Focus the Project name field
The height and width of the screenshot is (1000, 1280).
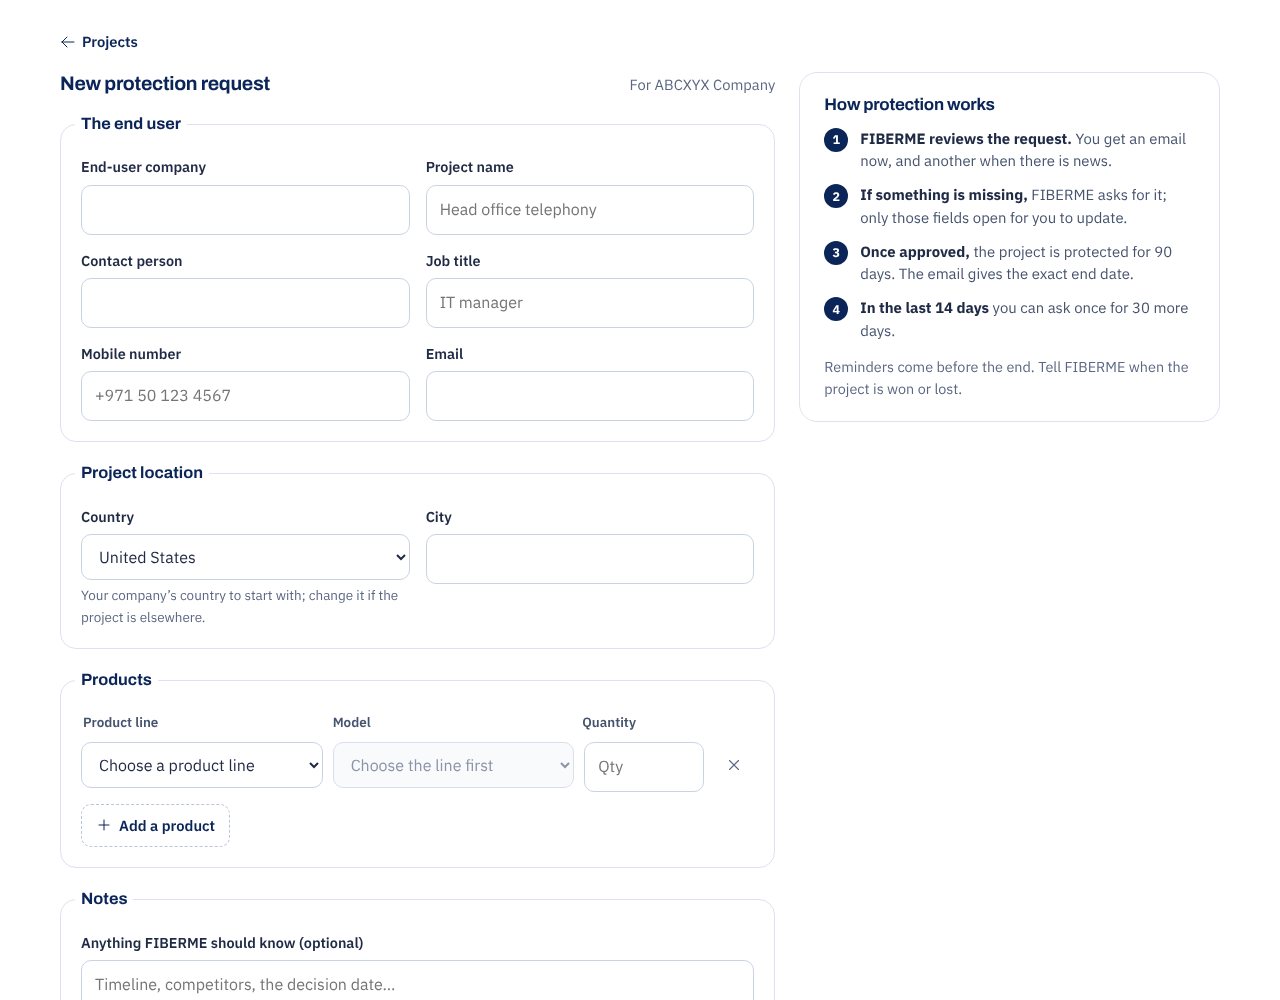(x=590, y=210)
